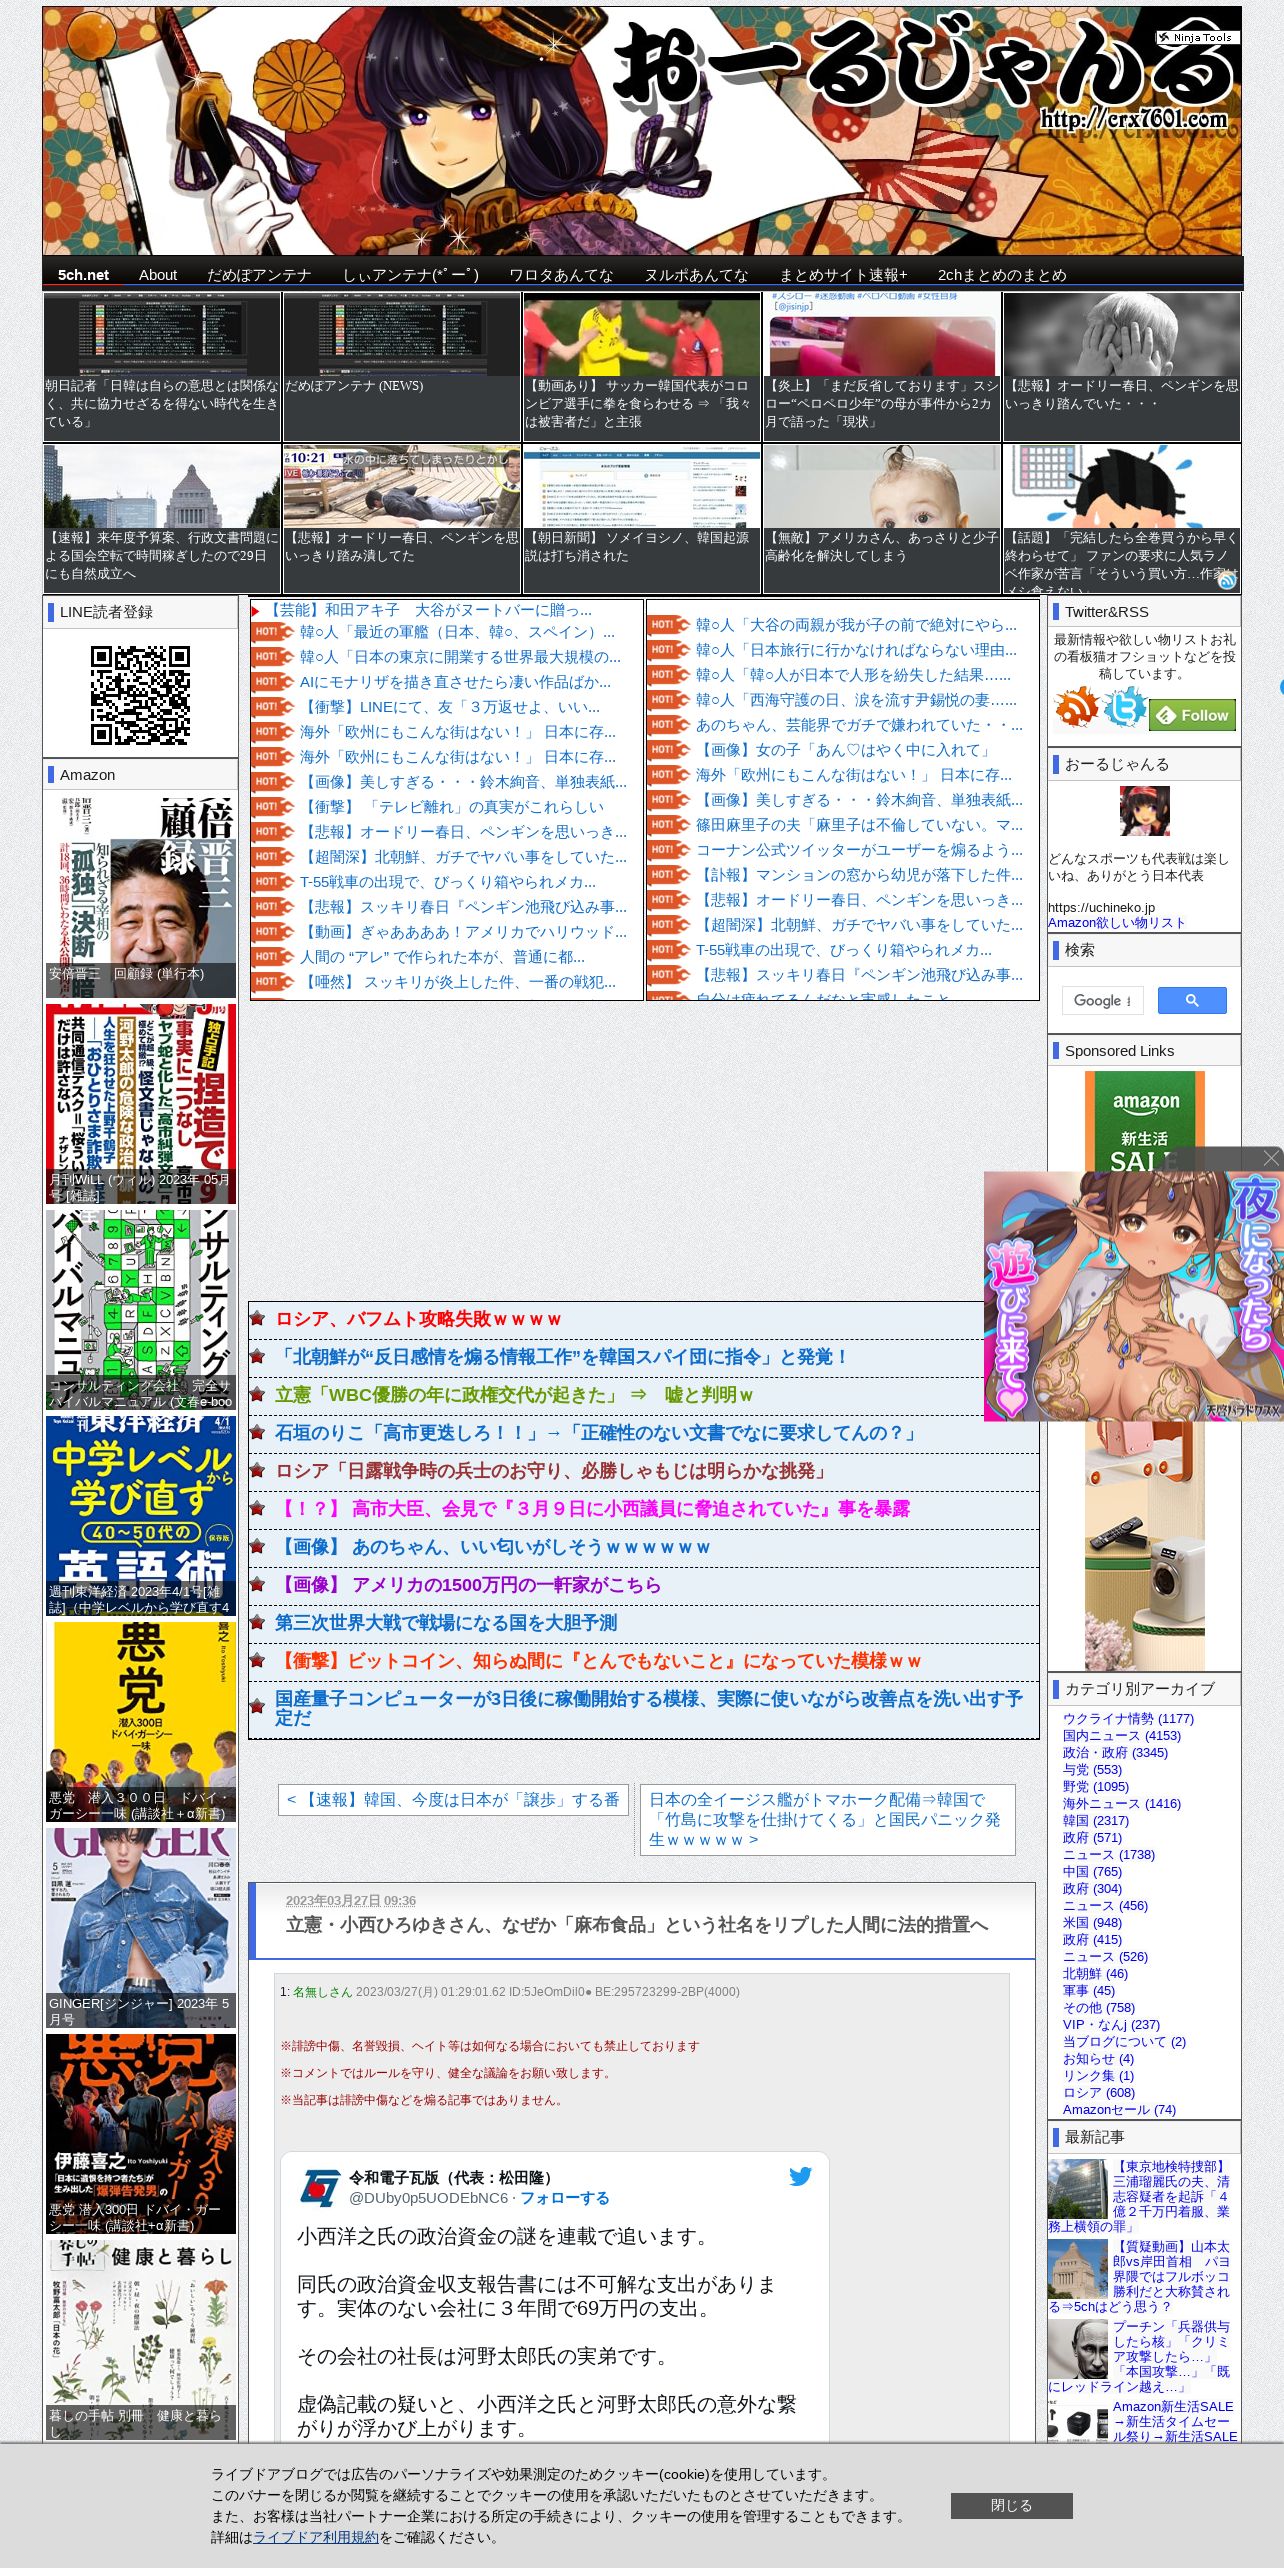Screen dimensions: 1284x2568
Task: Open category VIP・なんJ (237)
Action: (x=1111, y=2024)
